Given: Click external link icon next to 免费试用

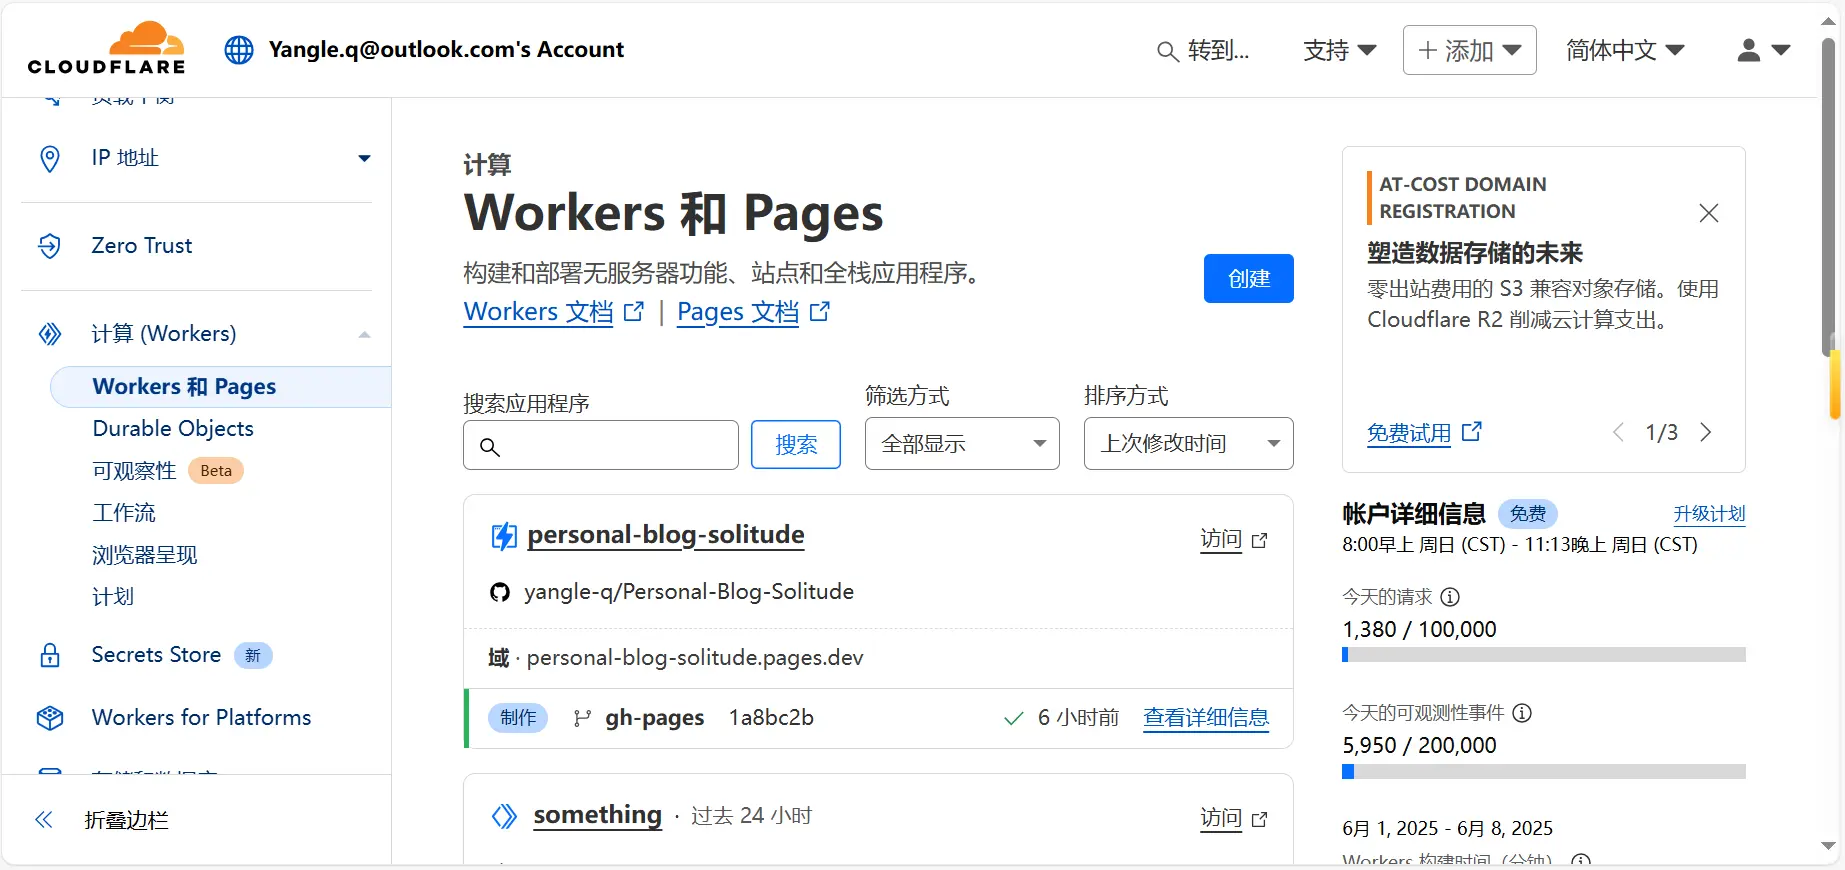Looking at the screenshot, I should pos(1472,432).
